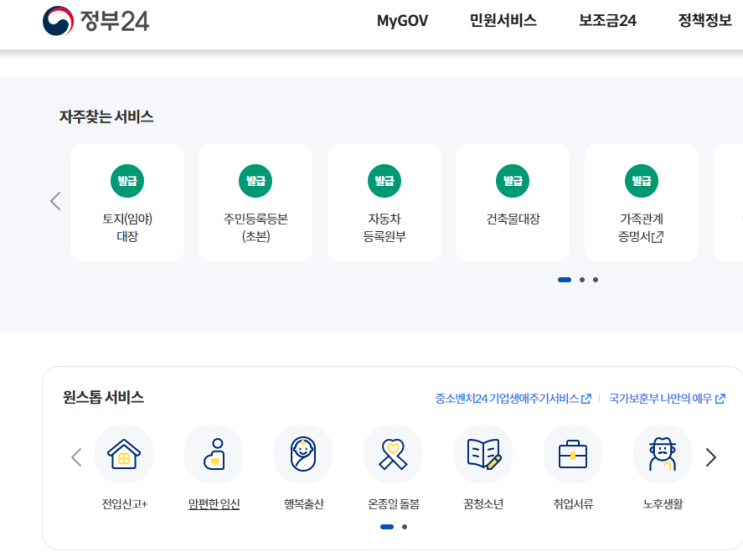
Task: Click the 발급 badge on 가족관계 증명서
Action: [x=642, y=181]
